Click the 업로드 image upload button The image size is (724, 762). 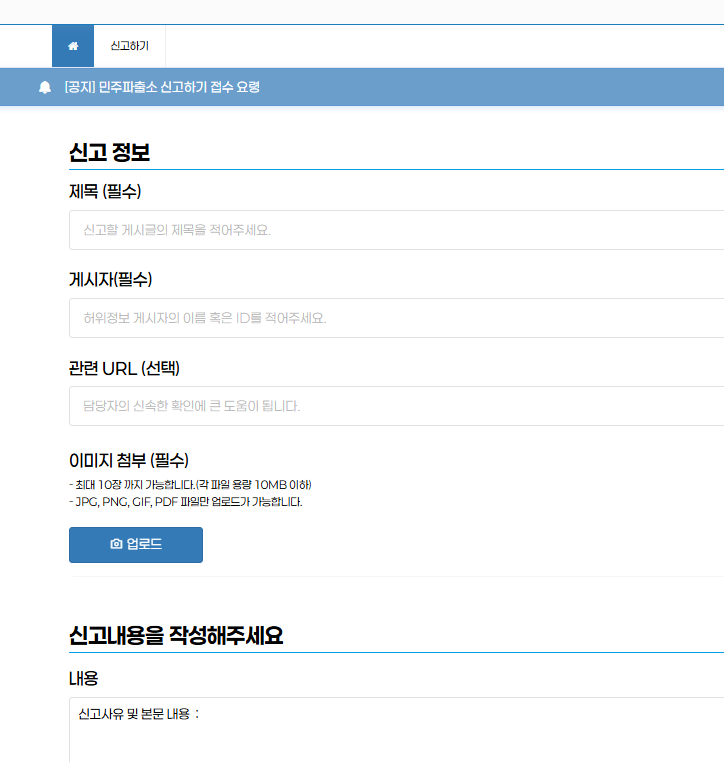point(136,545)
